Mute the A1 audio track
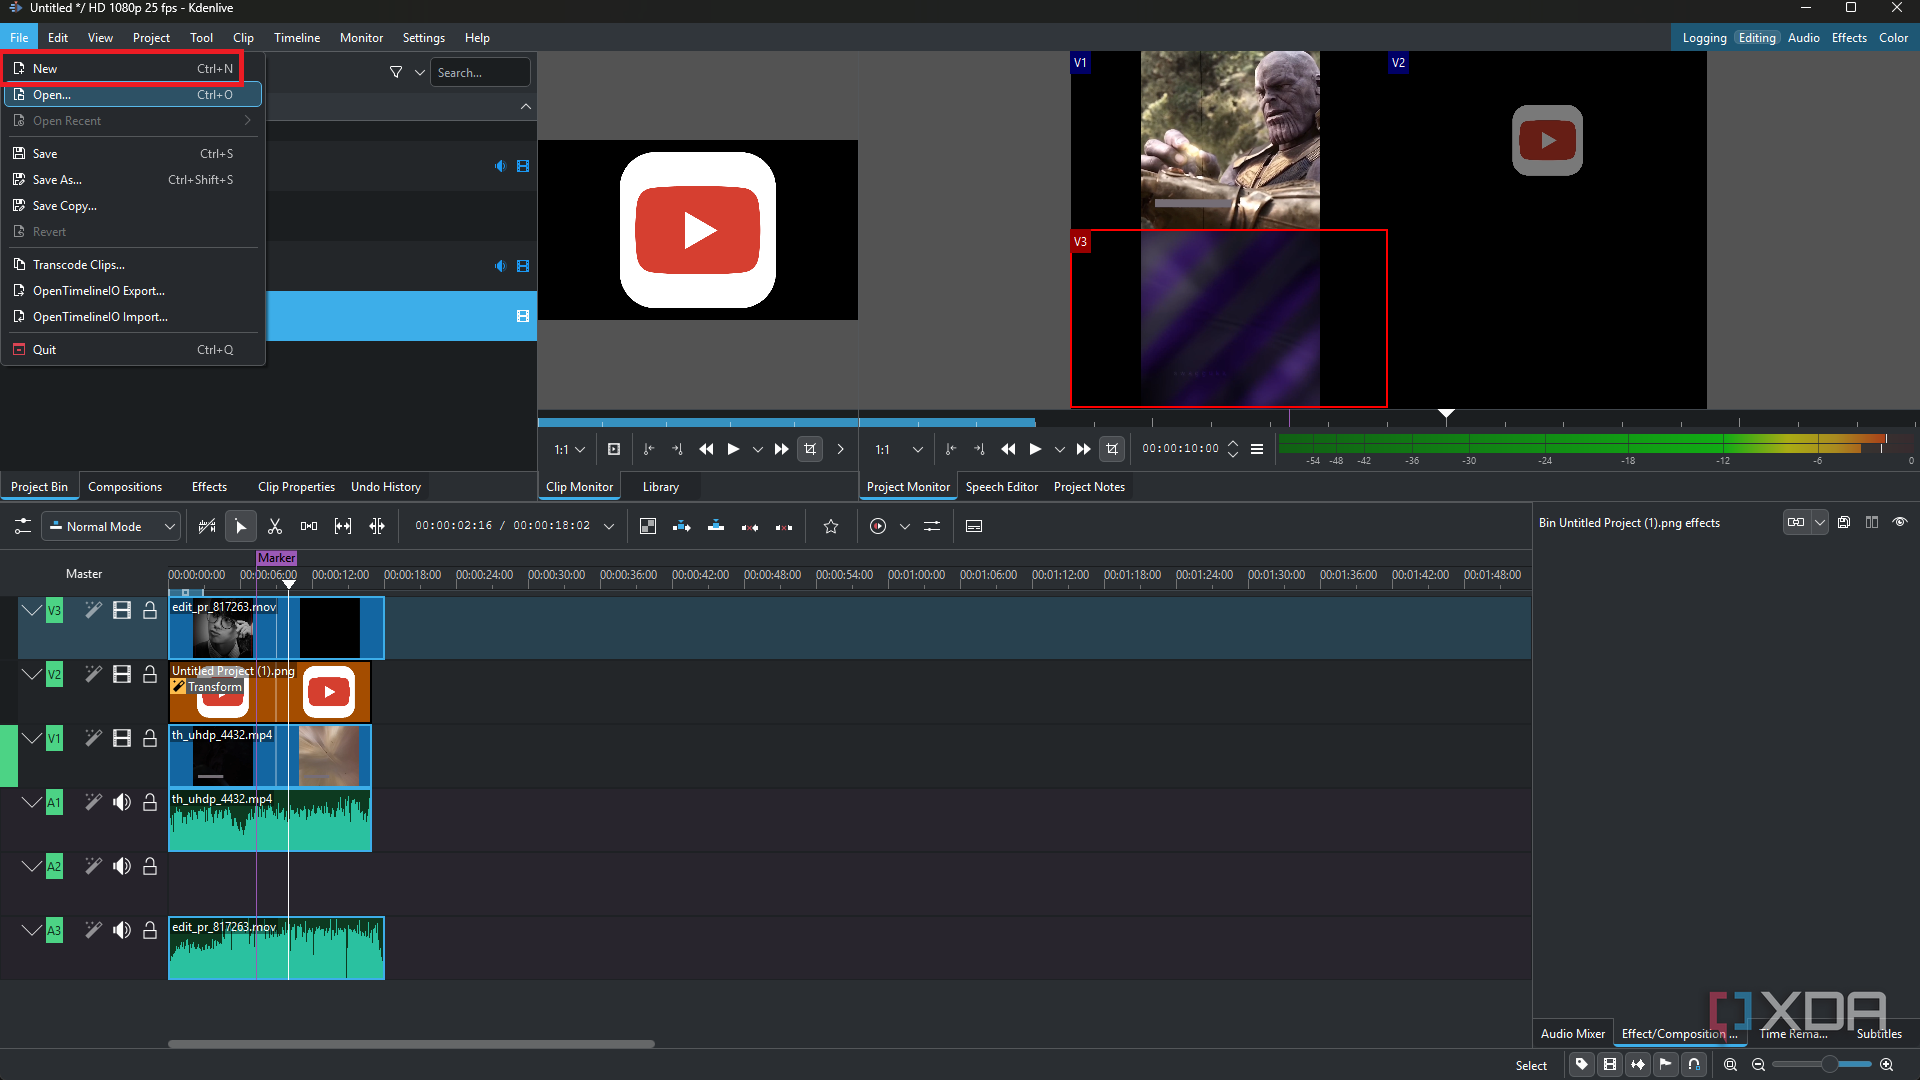The height and width of the screenshot is (1080, 1920). click(x=122, y=803)
